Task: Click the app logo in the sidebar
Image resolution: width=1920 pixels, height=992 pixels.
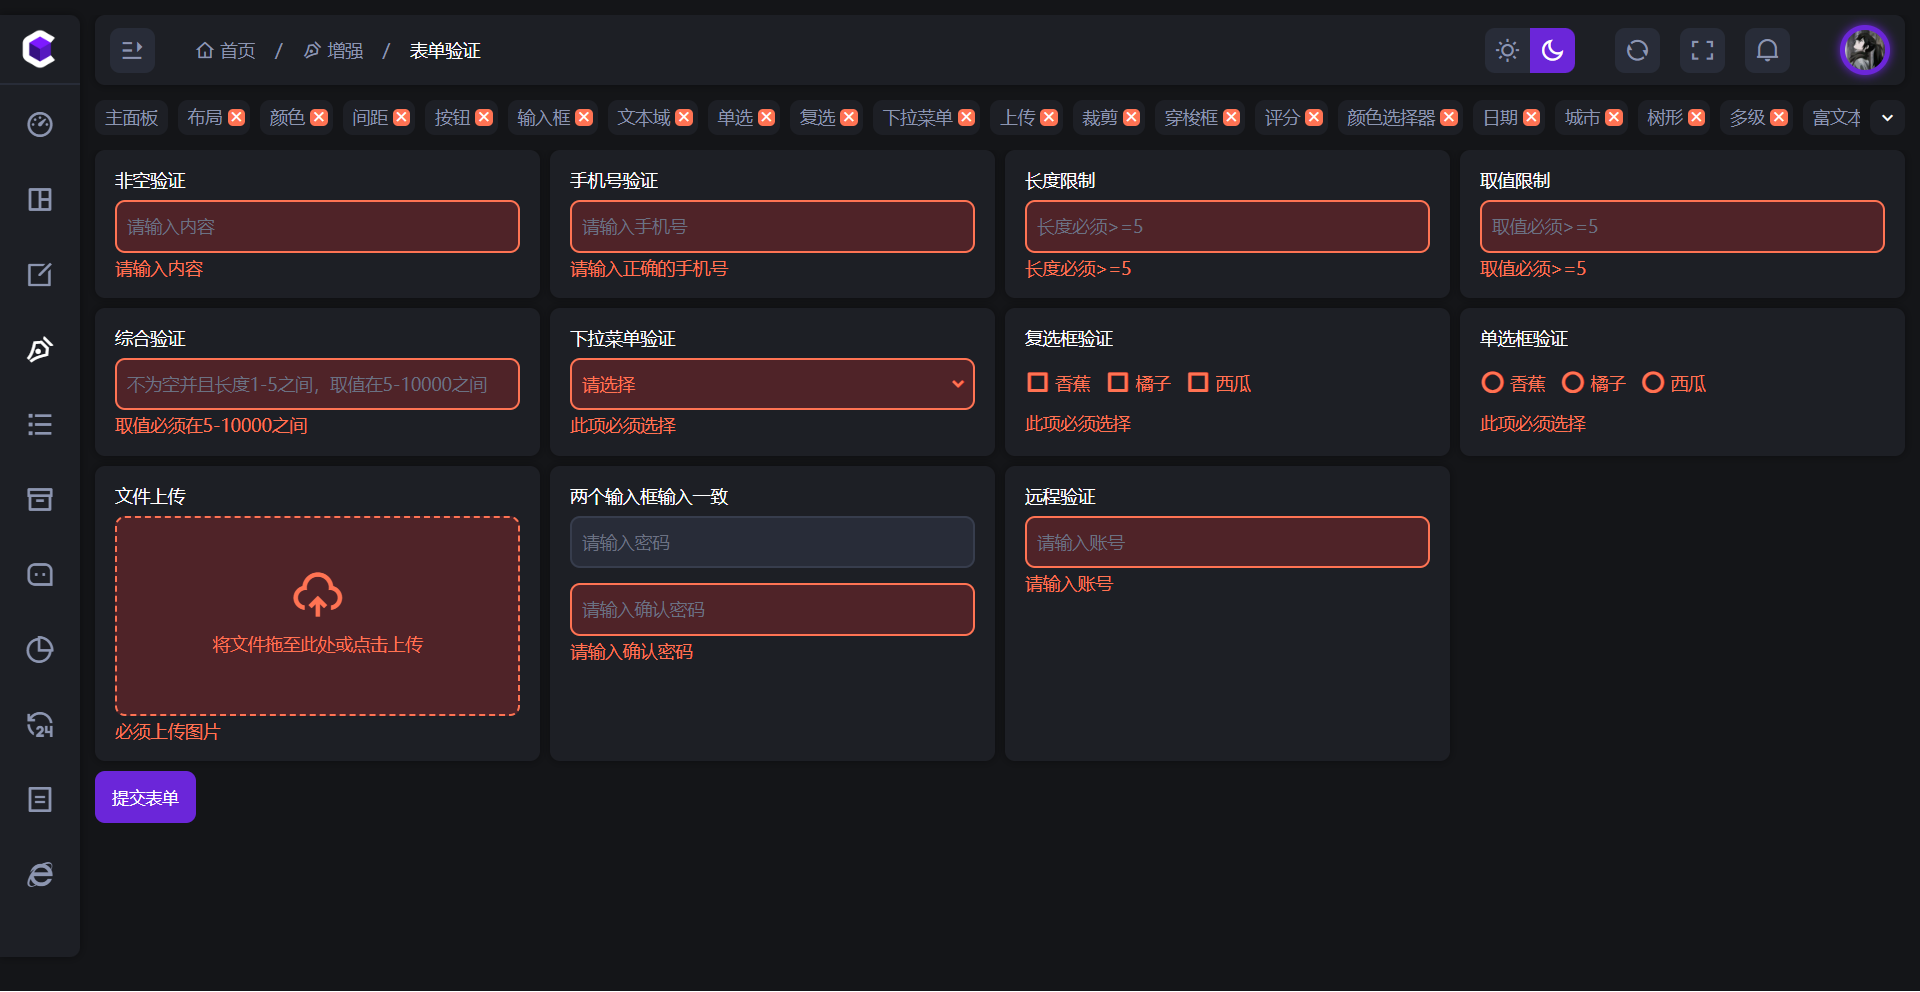Action: [39, 49]
